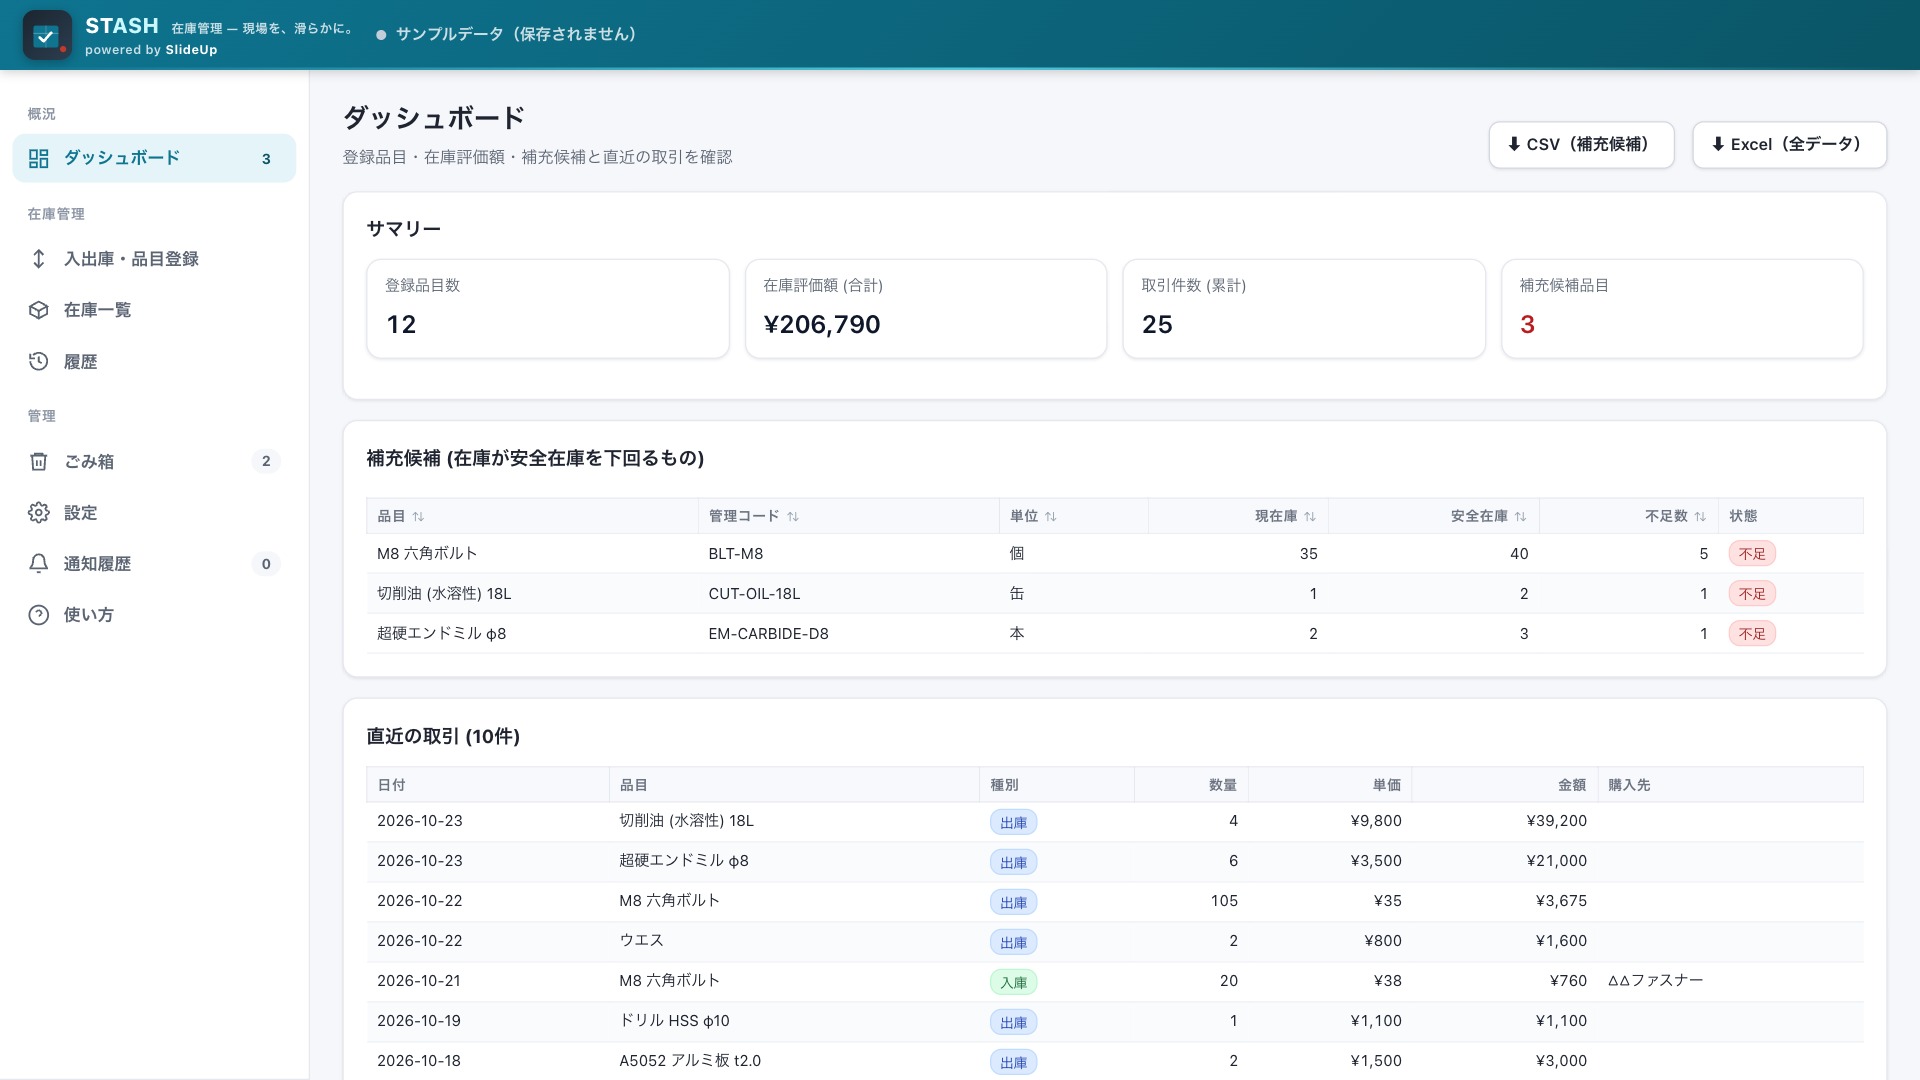
Task: Open the ダッシュボード menu item
Action: tap(154, 158)
